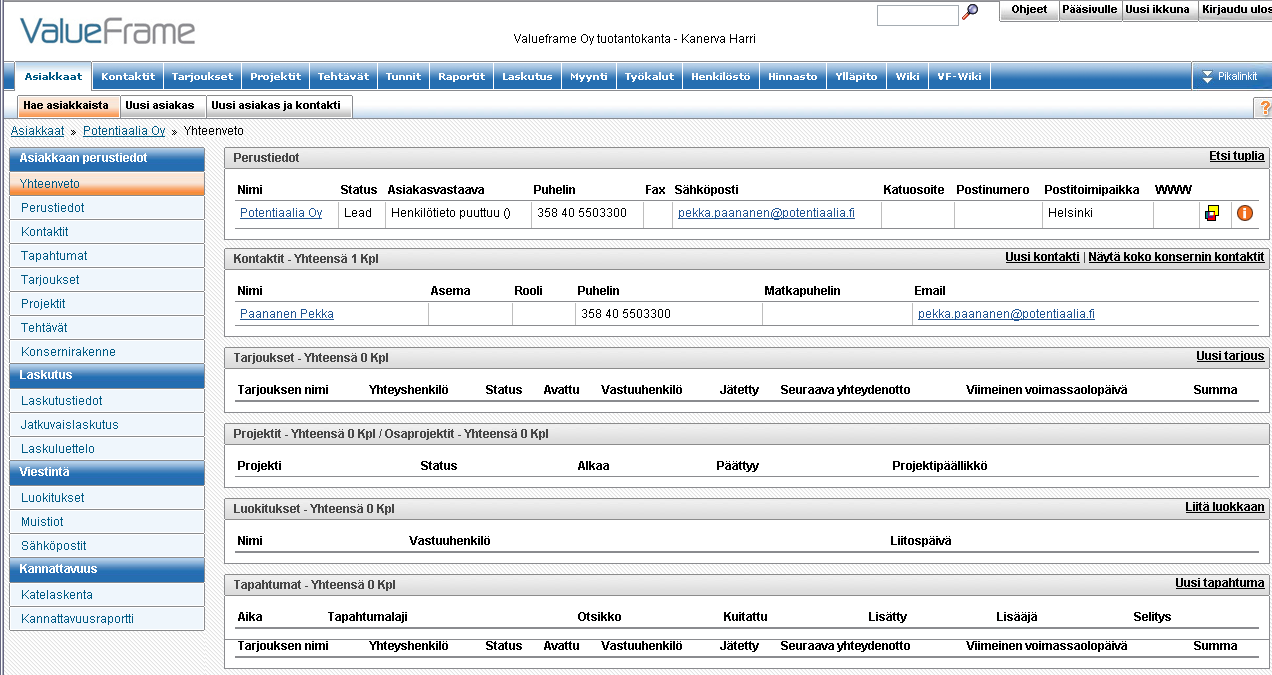This screenshot has width=1272, height=675.
Task: Open the Laskutus main tab
Action: tap(527, 76)
